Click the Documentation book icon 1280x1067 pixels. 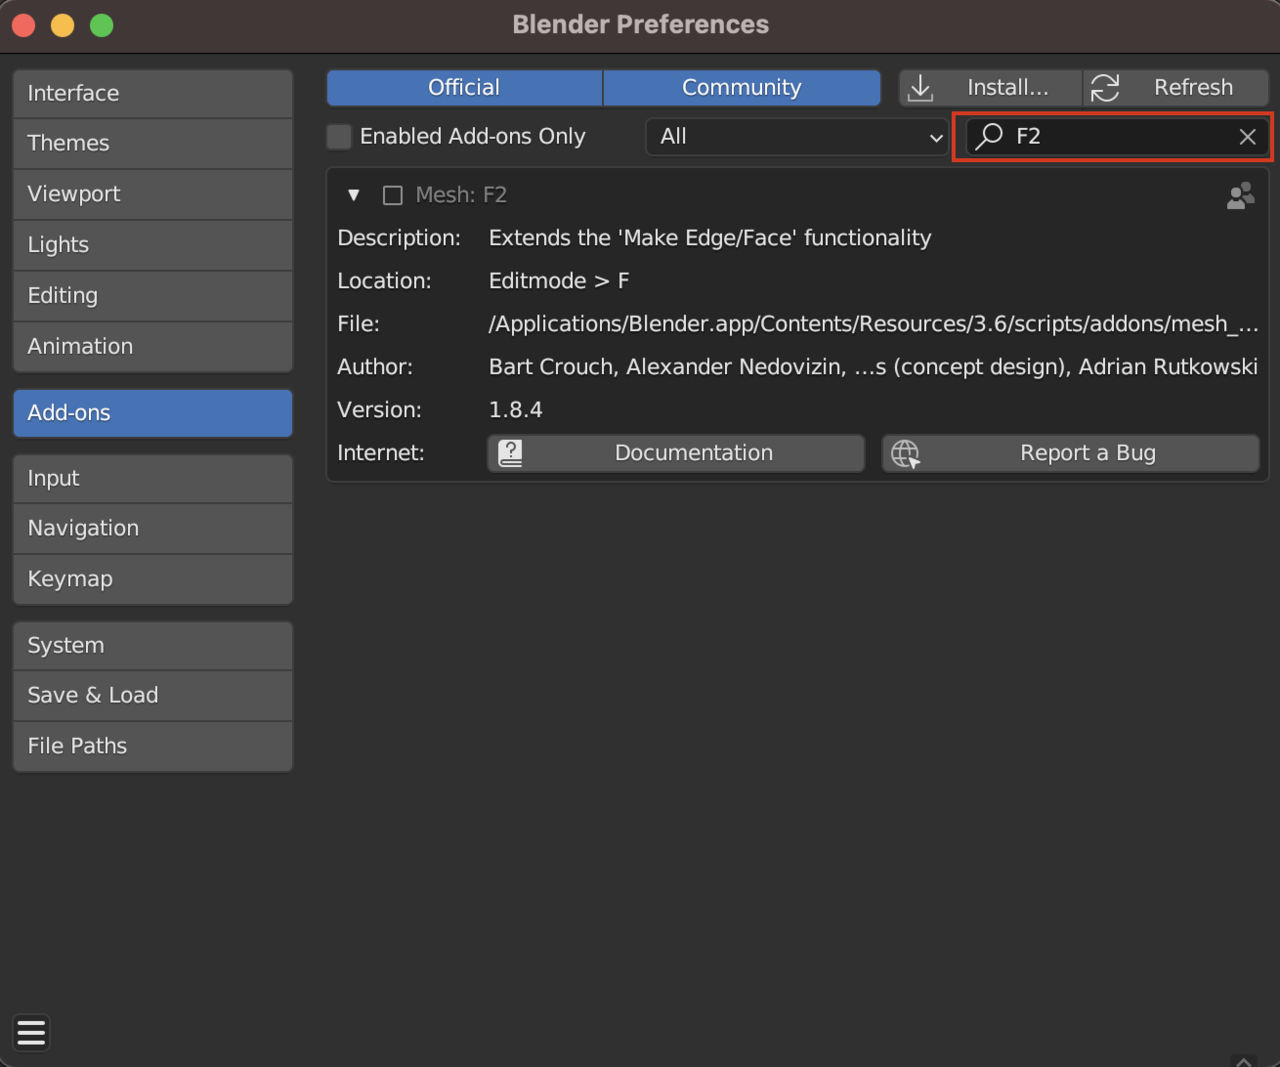pyautogui.click(x=510, y=453)
